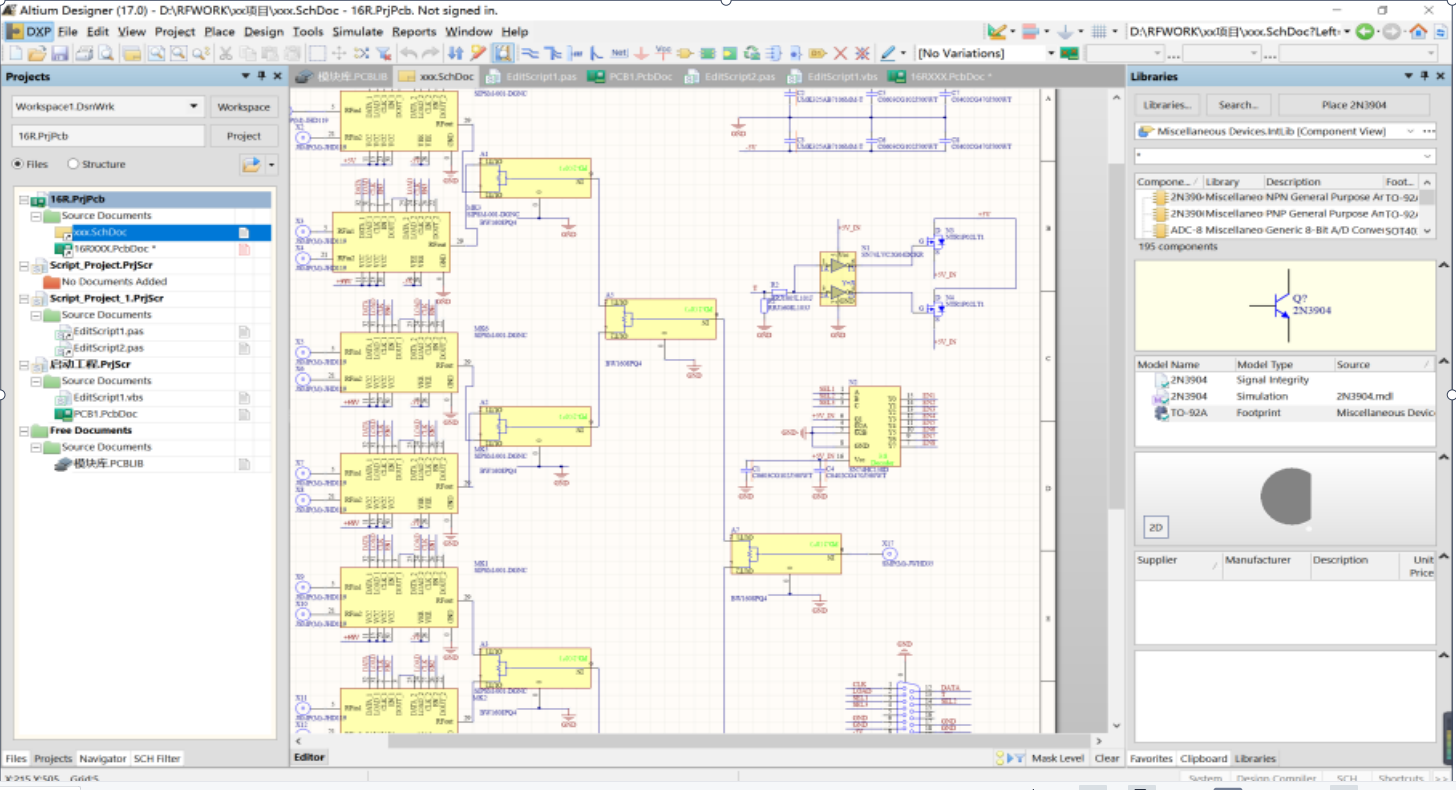The width and height of the screenshot is (1456, 790).
Task: Activate the Place Bus tool
Action: (553, 53)
